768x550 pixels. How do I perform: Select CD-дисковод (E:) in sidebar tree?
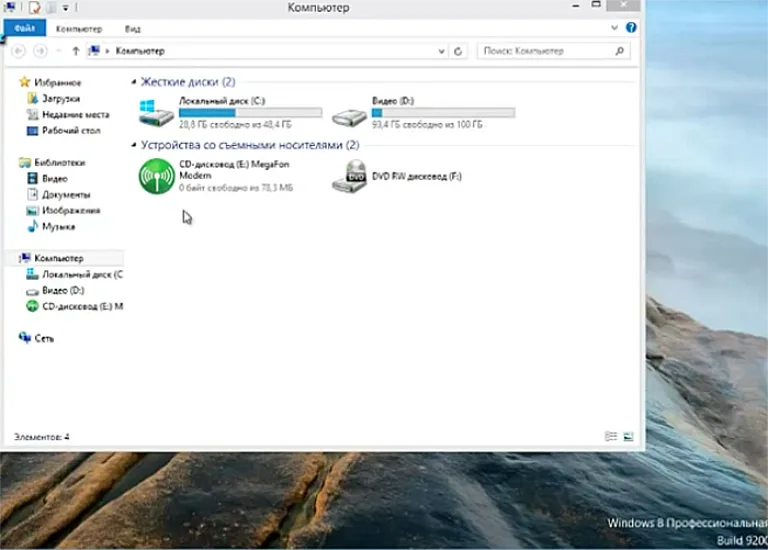[82, 307]
